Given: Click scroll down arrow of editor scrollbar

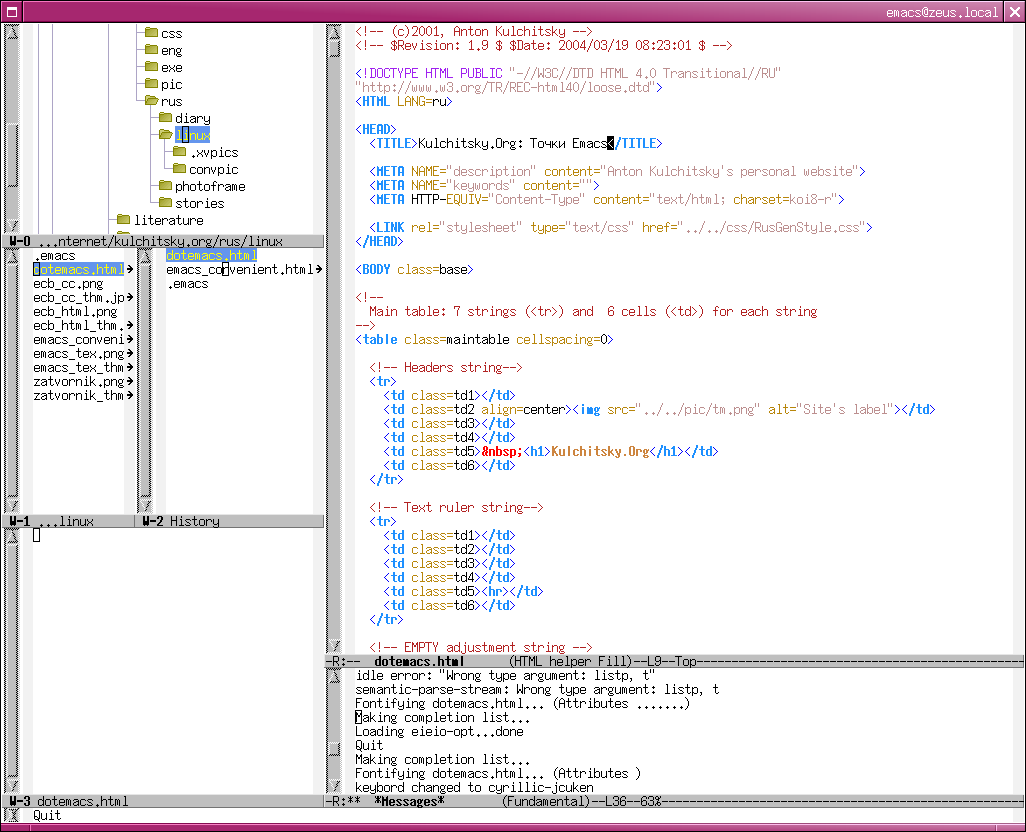Looking at the screenshot, I should click(336, 645).
